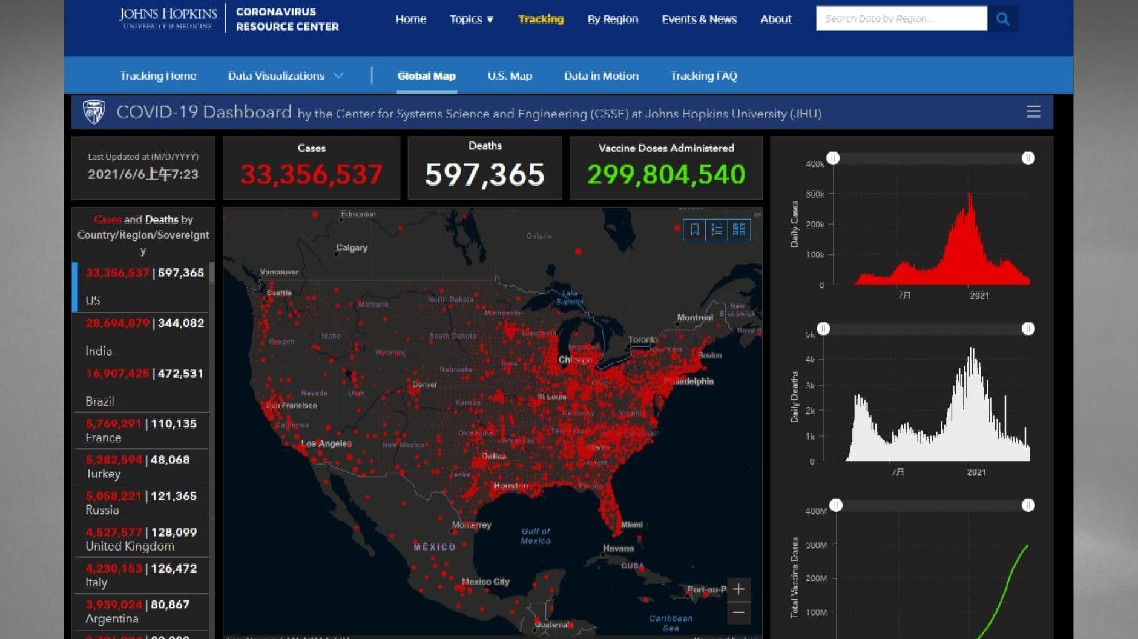This screenshot has width=1138, height=639.
Task: Open the map legend list icon
Action: pos(717,229)
